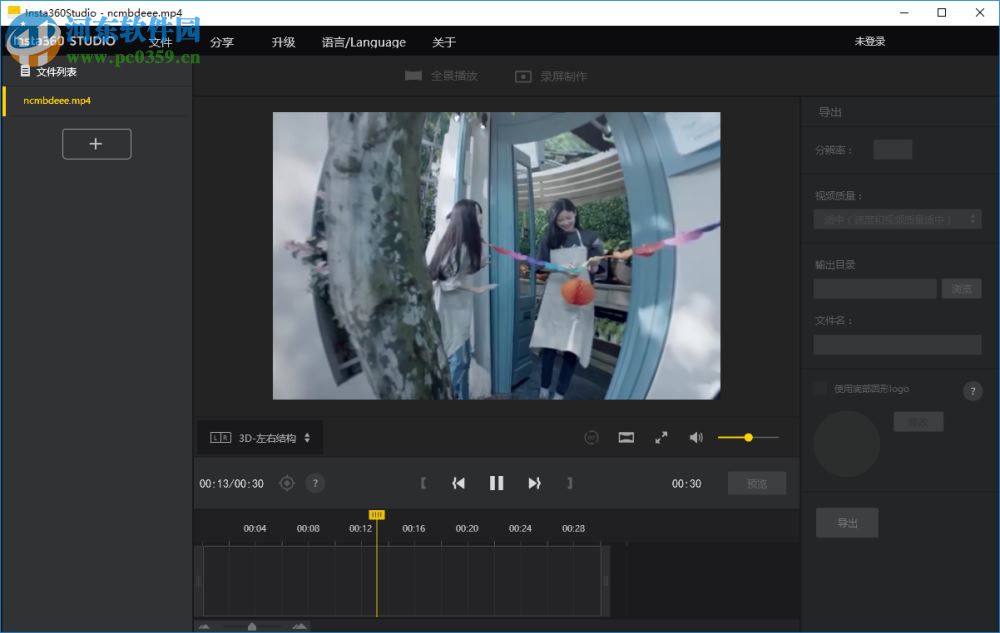This screenshot has height=633, width=1000.
Task: Click the loop playback icon
Action: [590, 437]
